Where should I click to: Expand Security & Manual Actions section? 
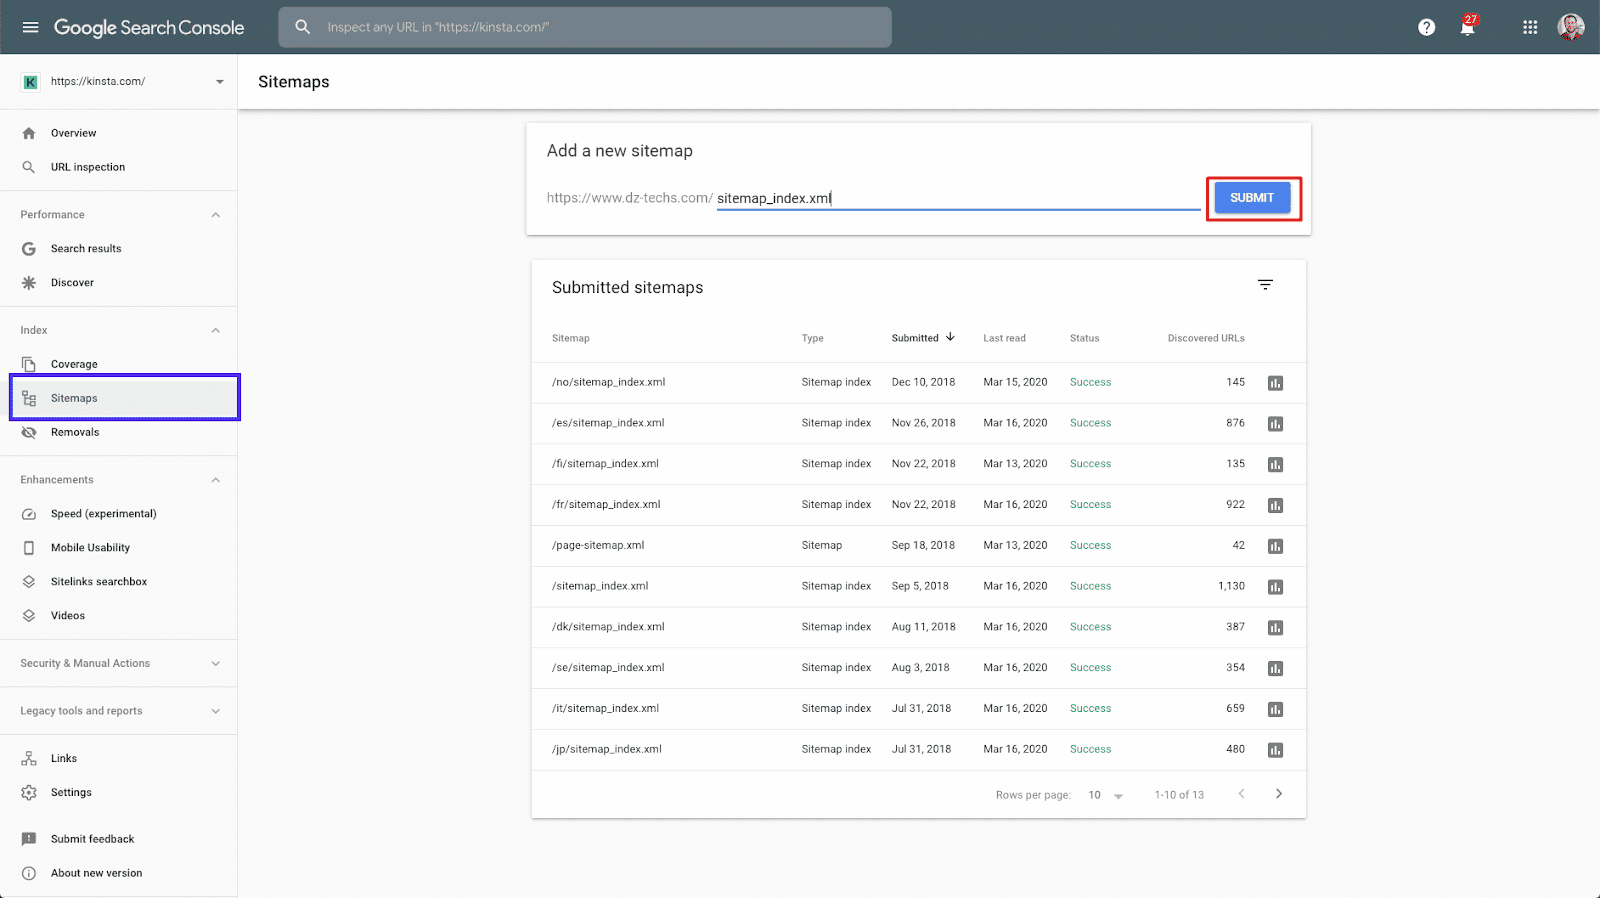click(x=216, y=663)
